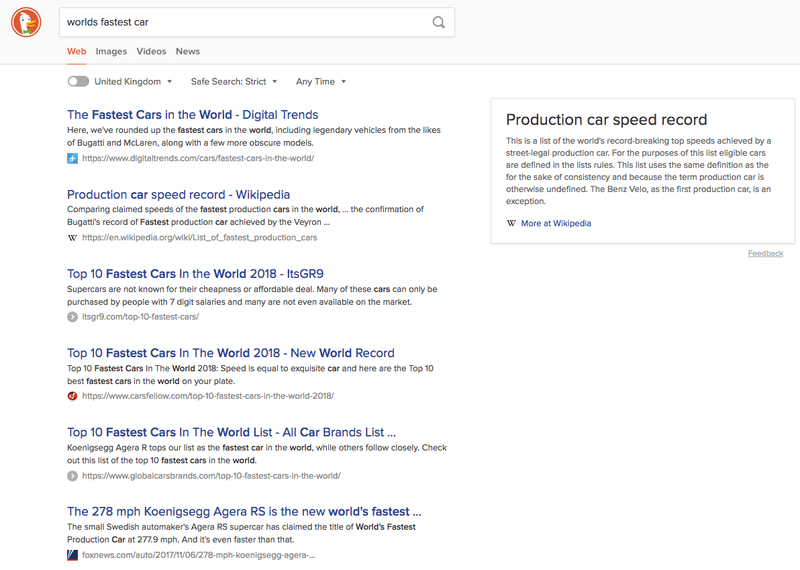
Task: Switch to the Videos tab
Action: pos(151,52)
